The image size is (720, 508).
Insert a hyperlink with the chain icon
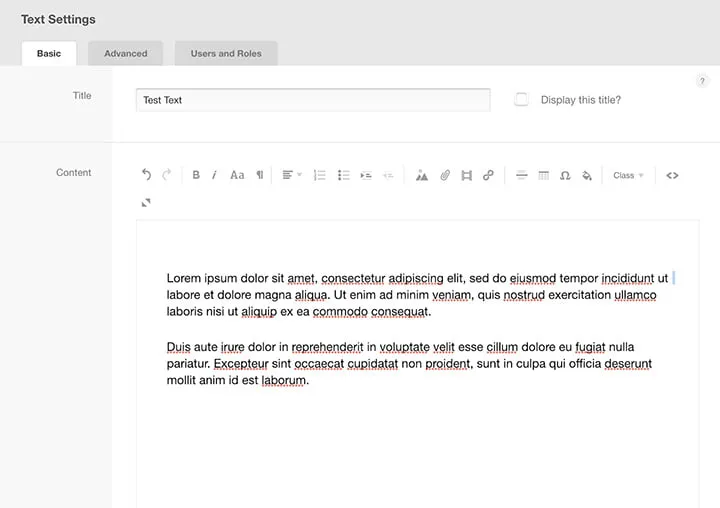point(488,175)
